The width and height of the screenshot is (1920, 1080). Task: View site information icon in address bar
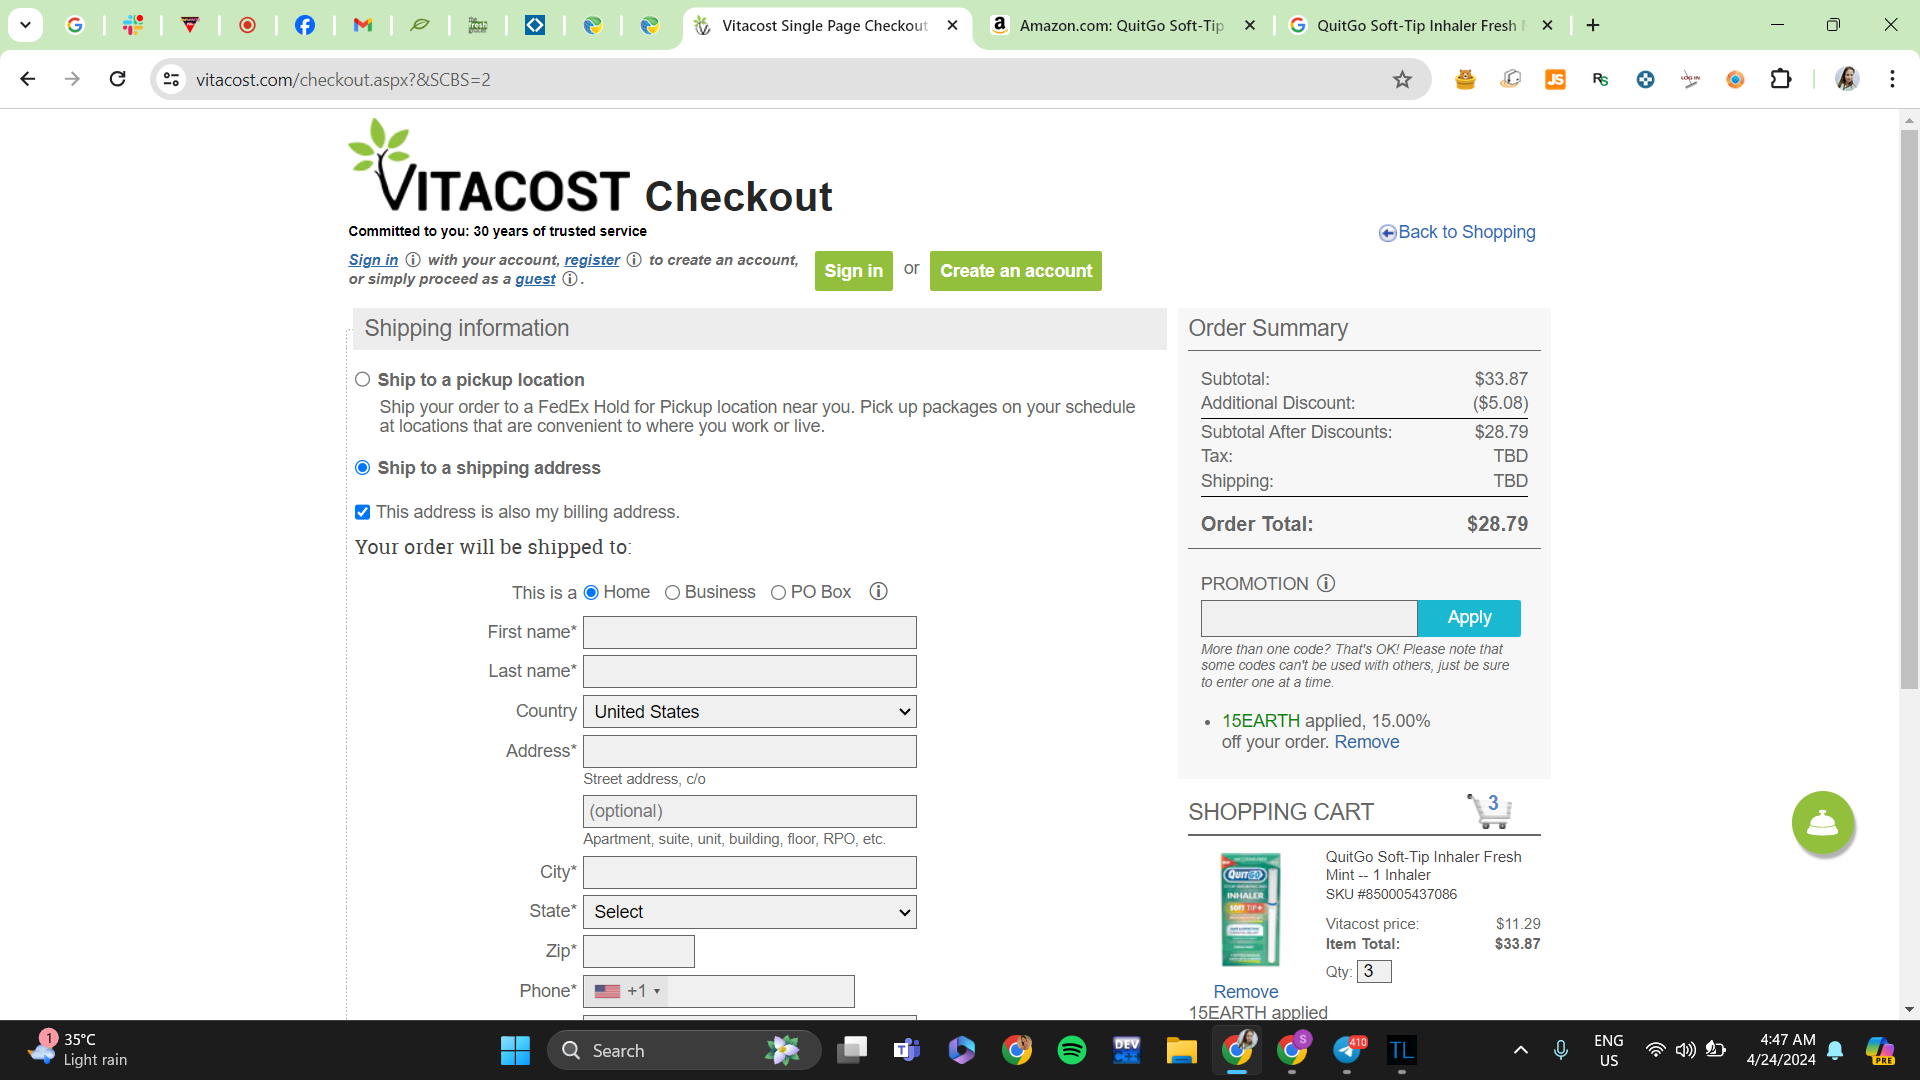pyautogui.click(x=172, y=79)
